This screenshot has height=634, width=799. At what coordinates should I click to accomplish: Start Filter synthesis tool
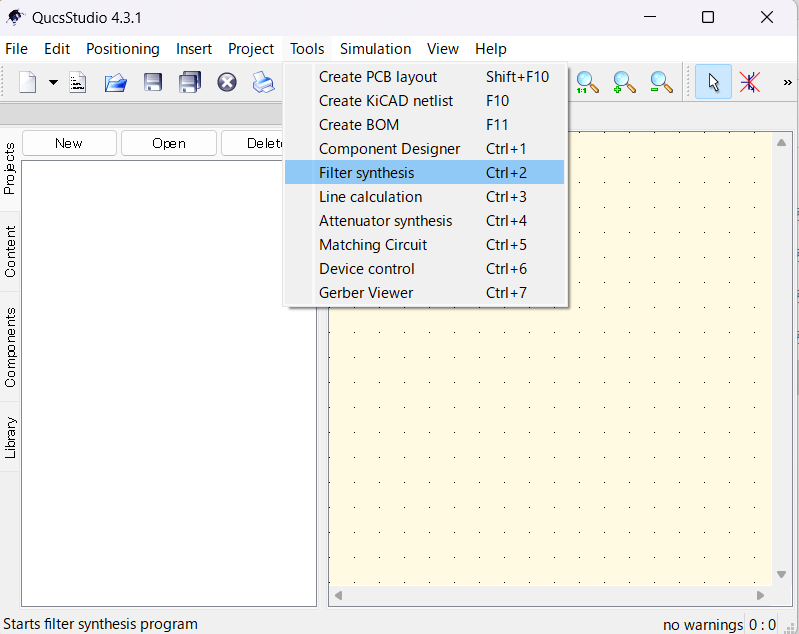[x=424, y=173]
